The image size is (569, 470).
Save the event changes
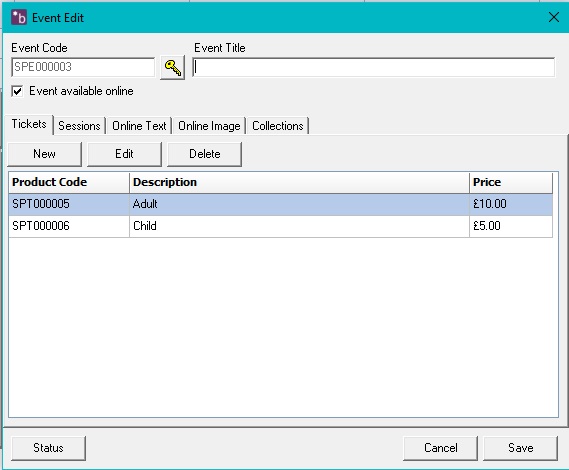520,448
